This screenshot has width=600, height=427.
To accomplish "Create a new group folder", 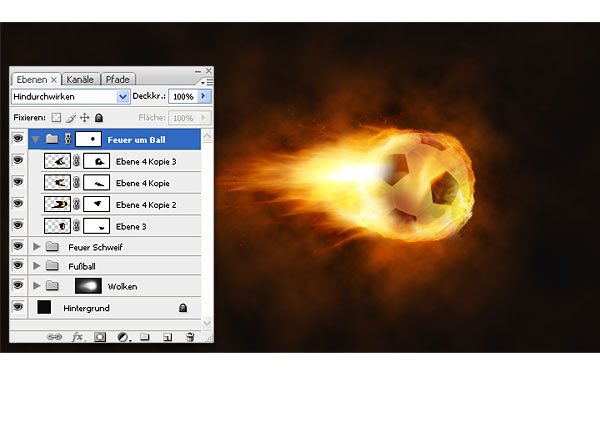I will (x=145, y=337).
